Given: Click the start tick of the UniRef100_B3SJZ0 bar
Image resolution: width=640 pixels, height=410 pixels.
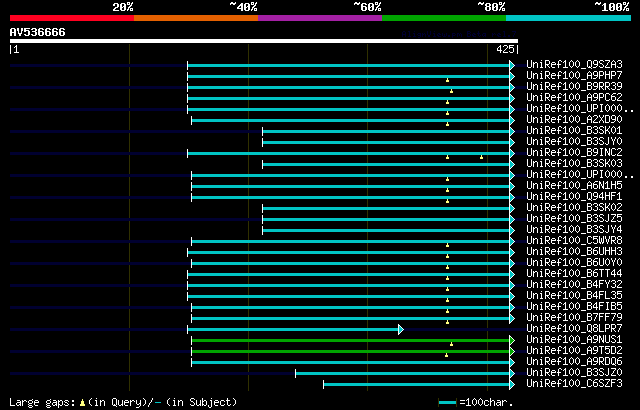Looking at the screenshot, I should tap(296, 373).
